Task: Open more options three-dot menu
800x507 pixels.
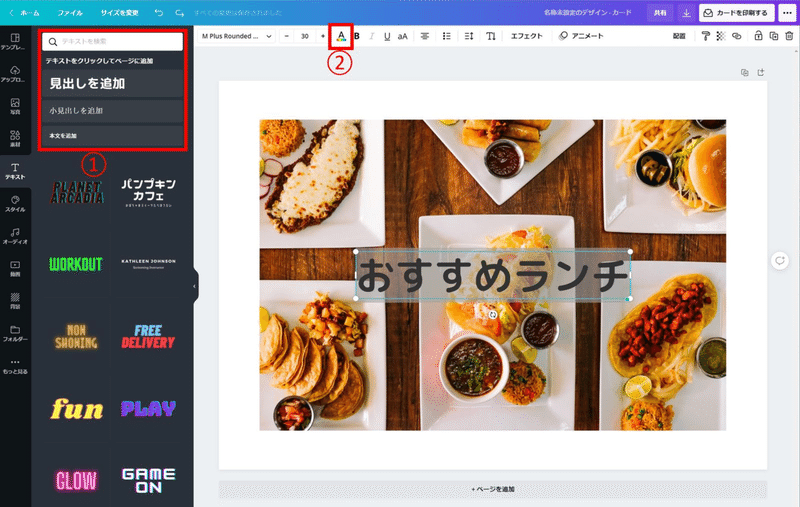Action: click(x=787, y=13)
